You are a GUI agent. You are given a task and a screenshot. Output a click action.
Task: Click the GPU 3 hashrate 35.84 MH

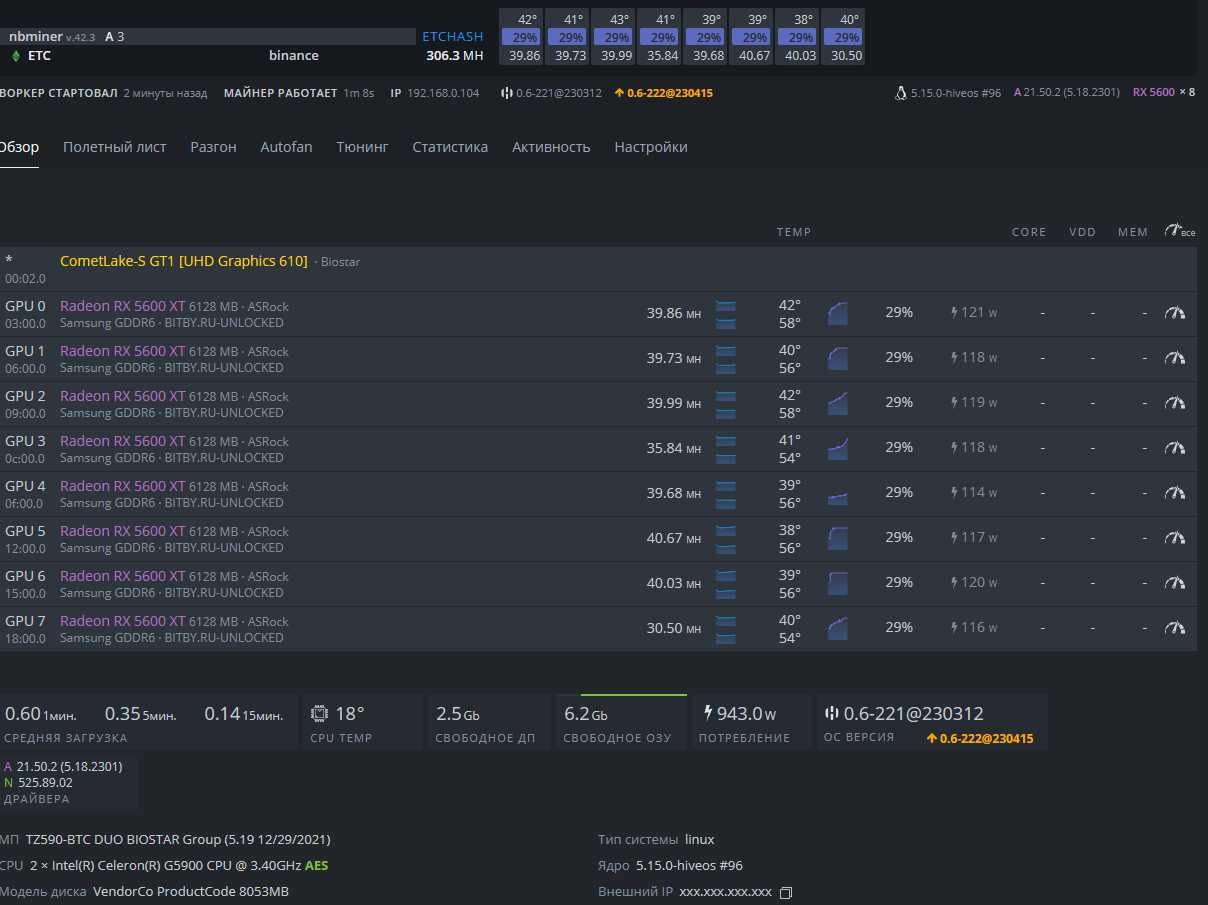(673, 448)
